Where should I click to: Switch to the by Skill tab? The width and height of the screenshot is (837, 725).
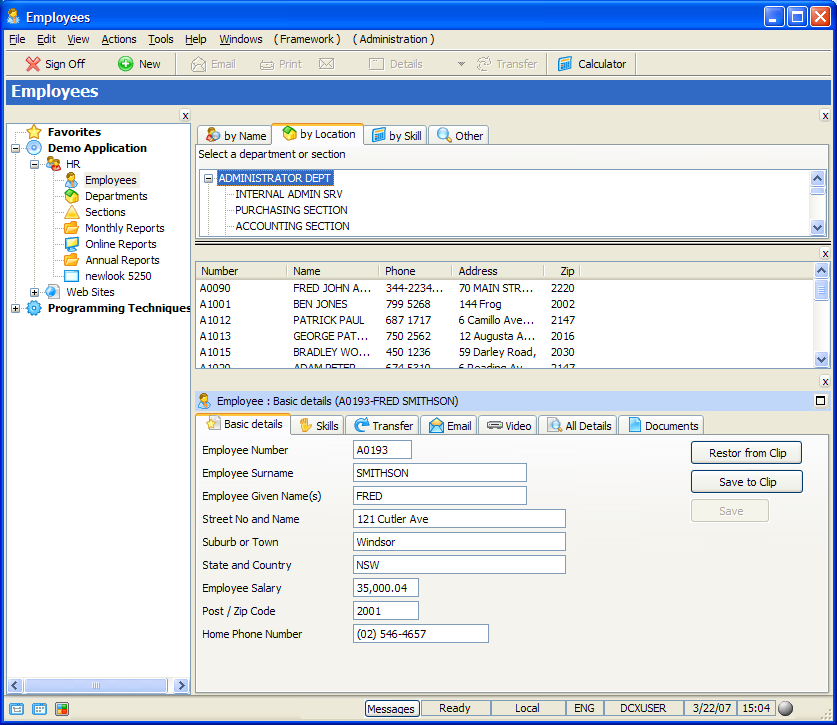396,135
